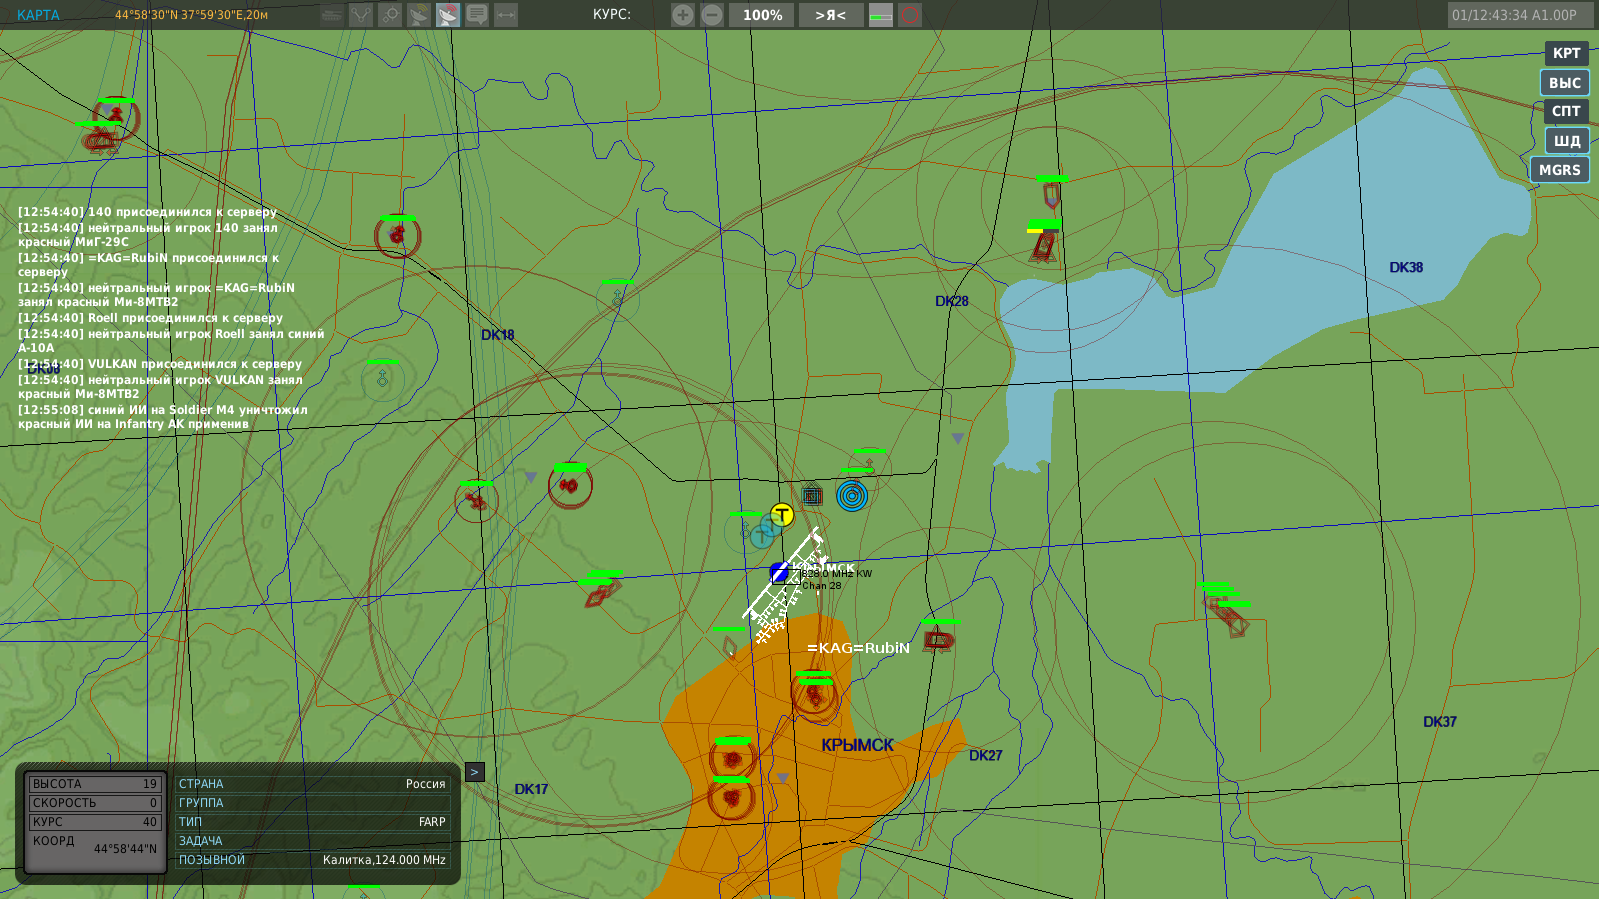Click the red circle icon in toolbar
1599x899 pixels.
point(910,15)
